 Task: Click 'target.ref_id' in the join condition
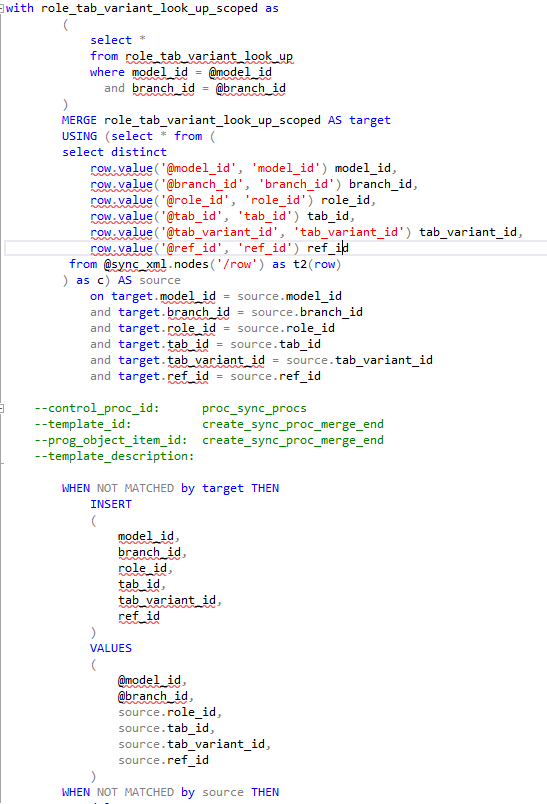(x=163, y=376)
